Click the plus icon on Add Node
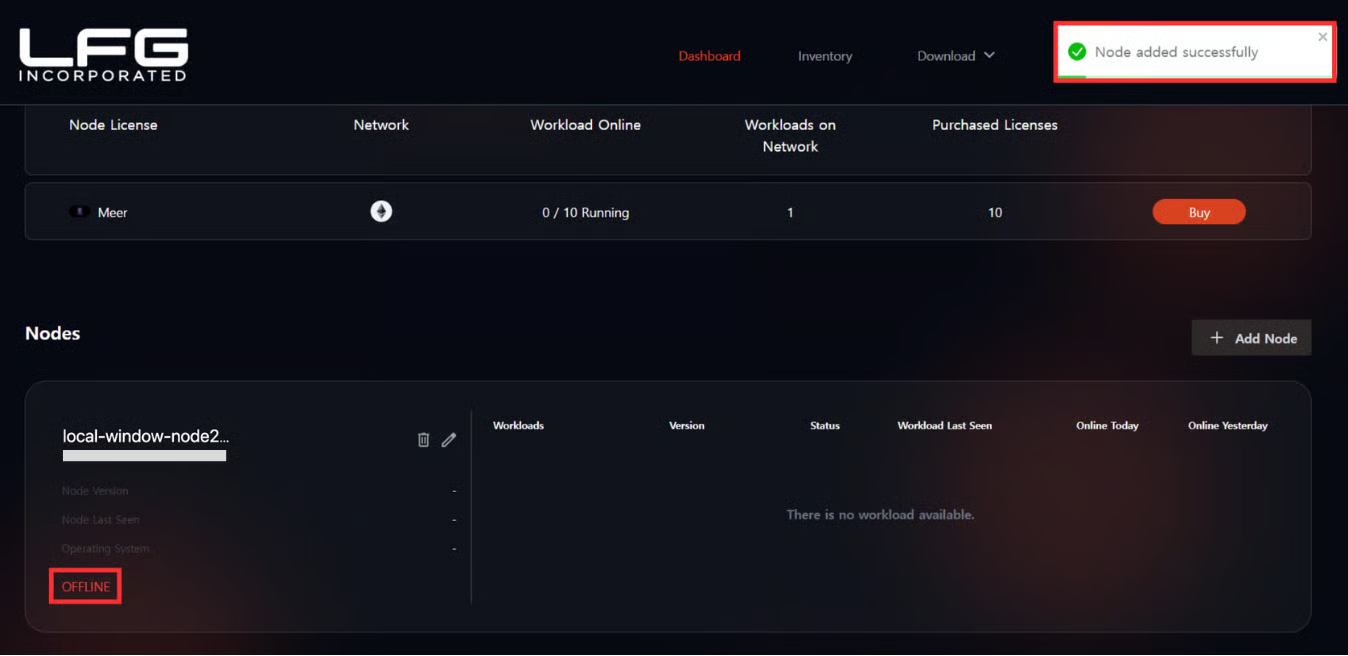This screenshot has width=1348, height=656. (1217, 338)
